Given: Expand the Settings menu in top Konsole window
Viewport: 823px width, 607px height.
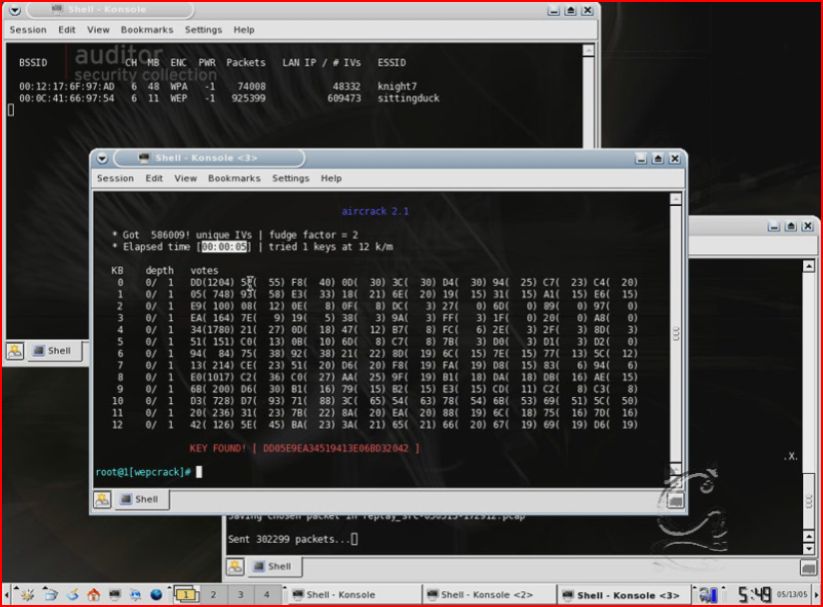Looking at the screenshot, I should pyautogui.click(x=203, y=30).
